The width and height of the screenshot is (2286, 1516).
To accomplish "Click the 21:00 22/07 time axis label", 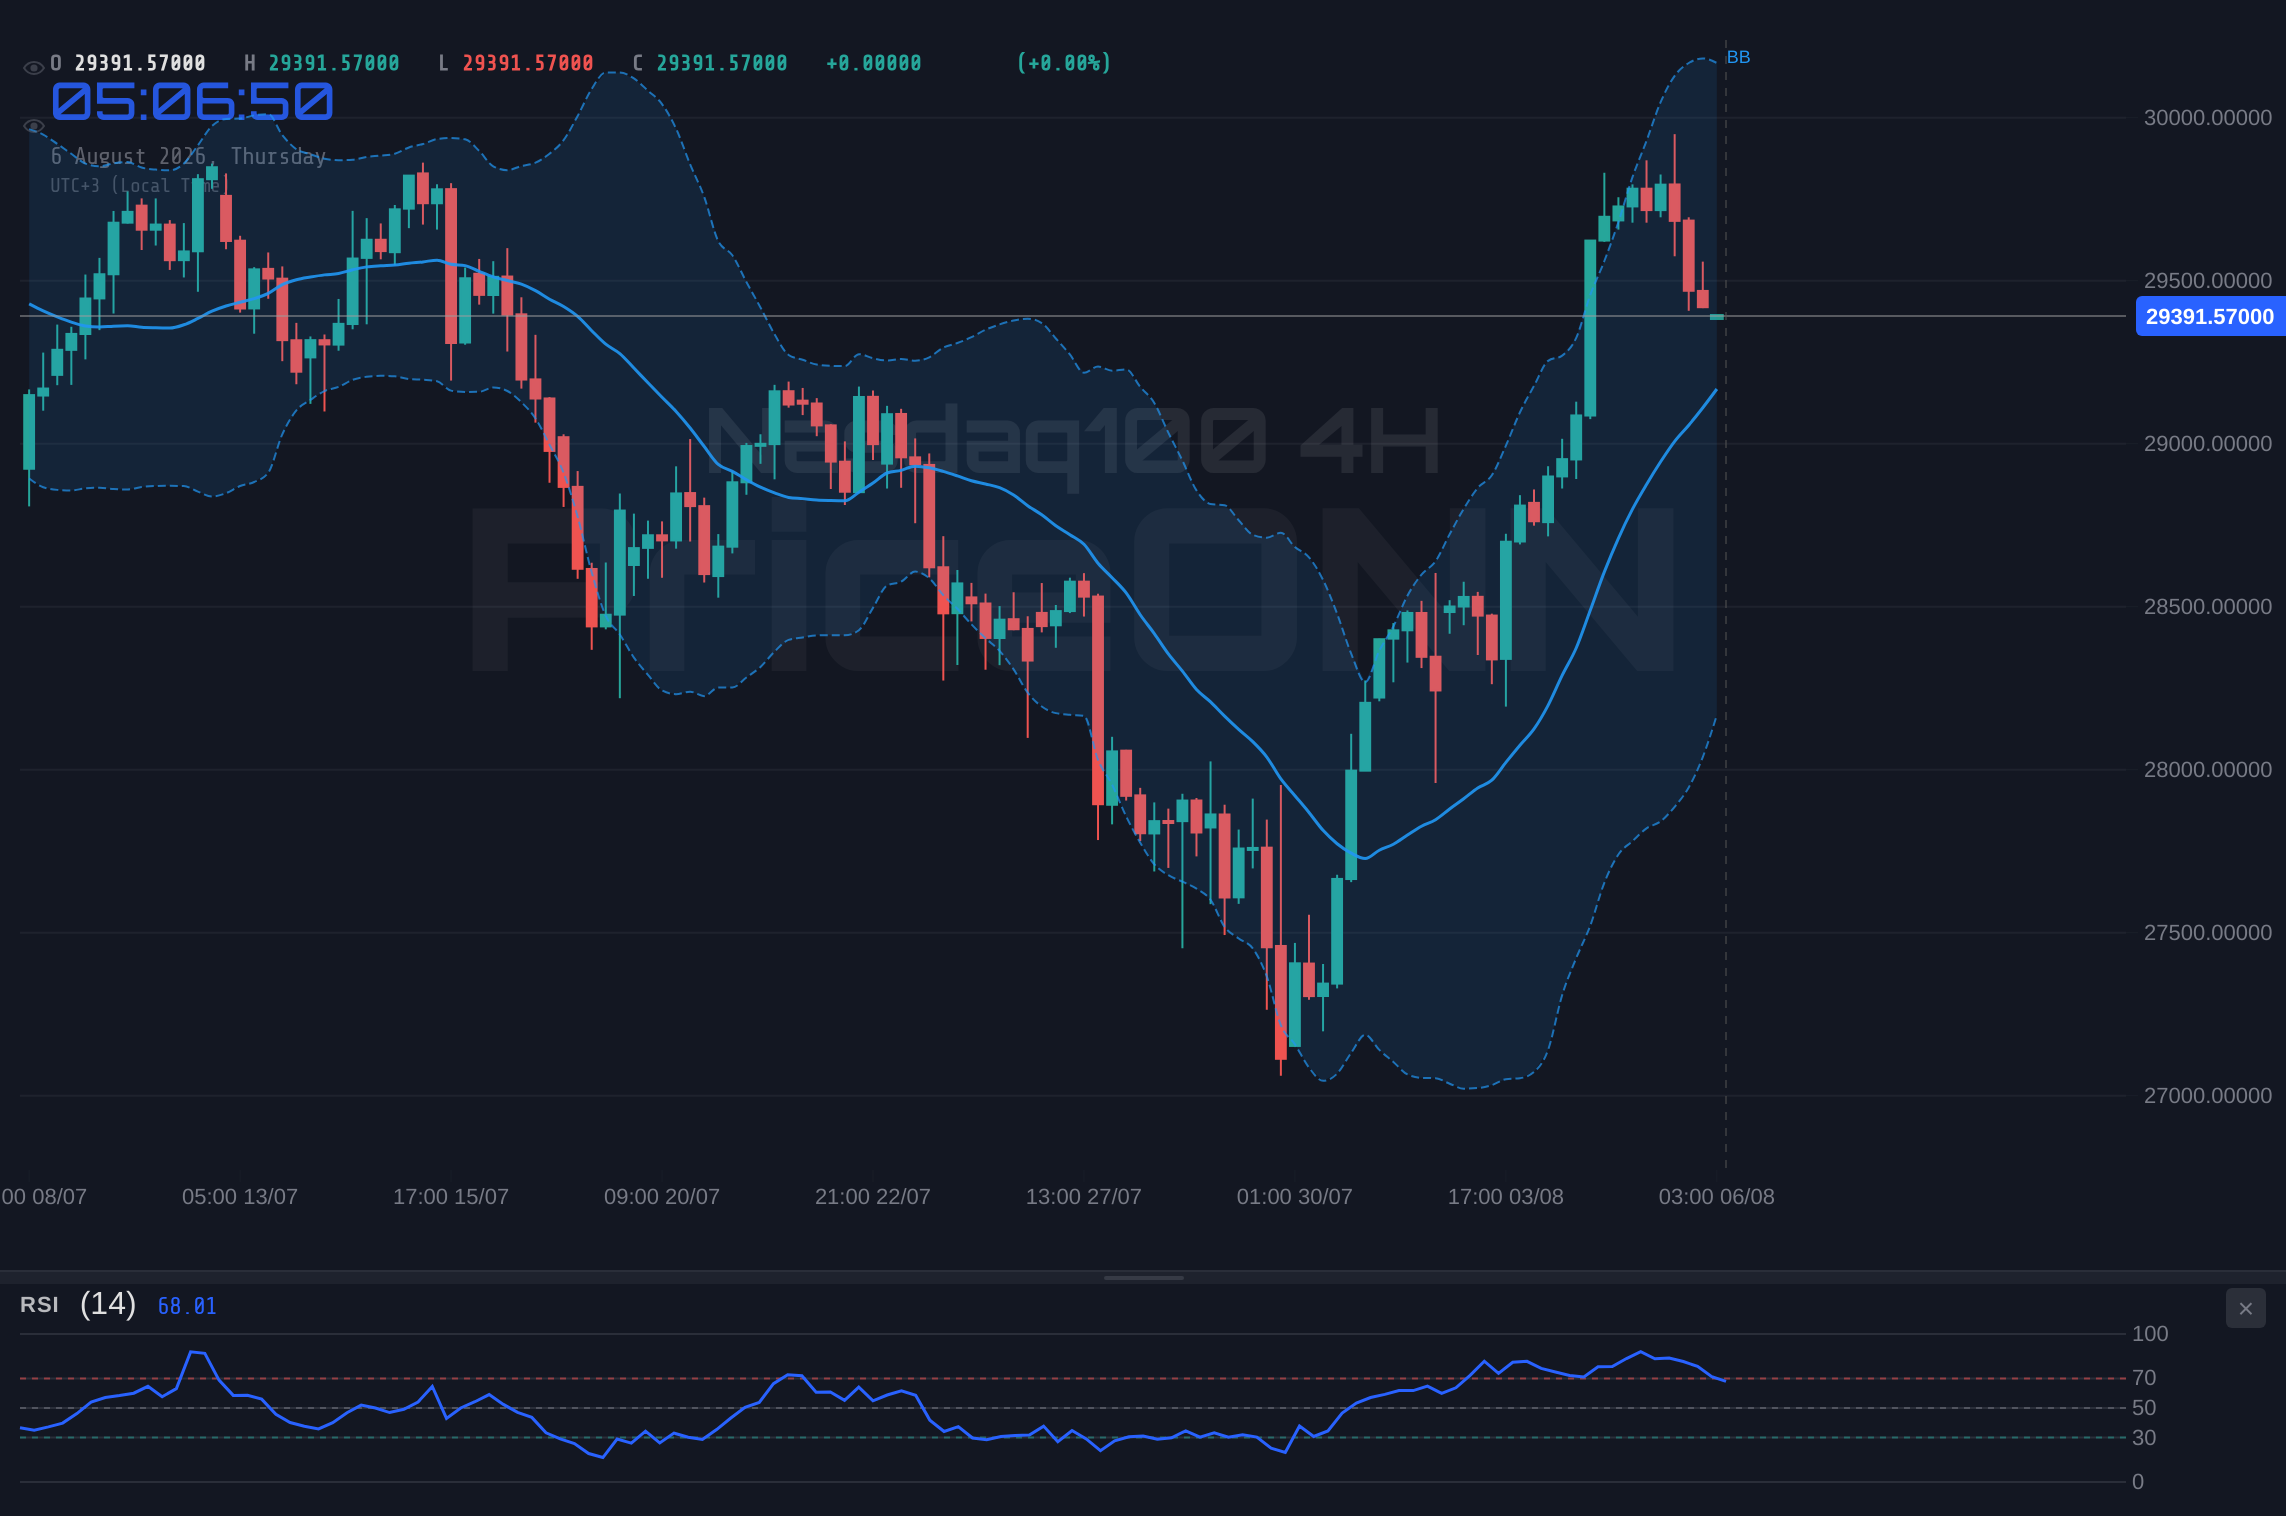I will pyautogui.click(x=873, y=1197).
